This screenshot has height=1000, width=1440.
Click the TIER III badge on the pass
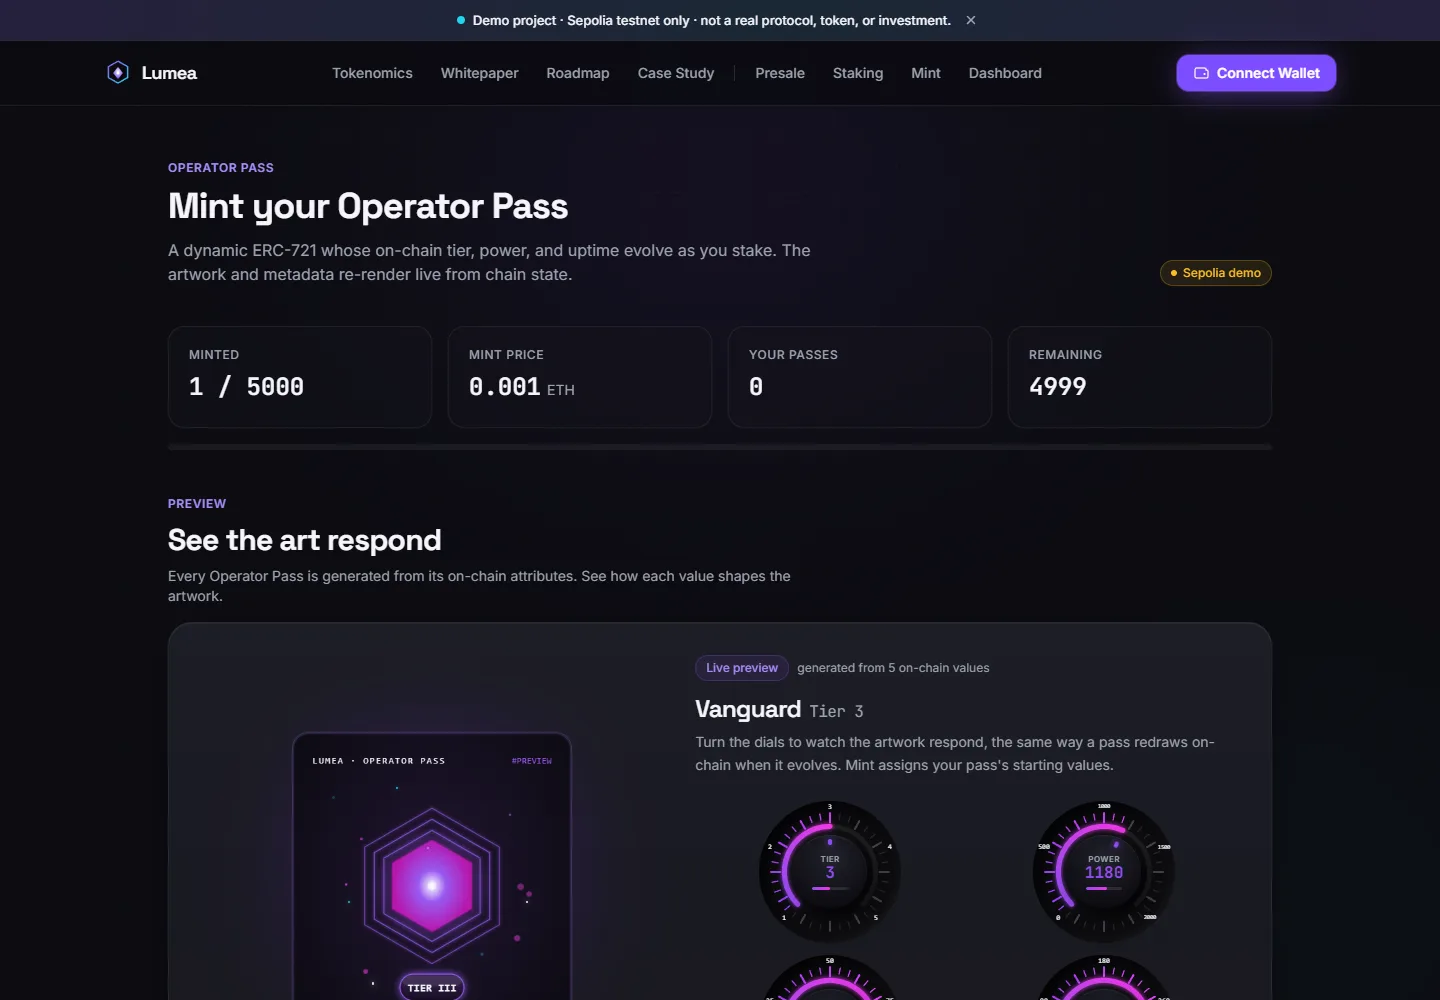click(x=432, y=987)
